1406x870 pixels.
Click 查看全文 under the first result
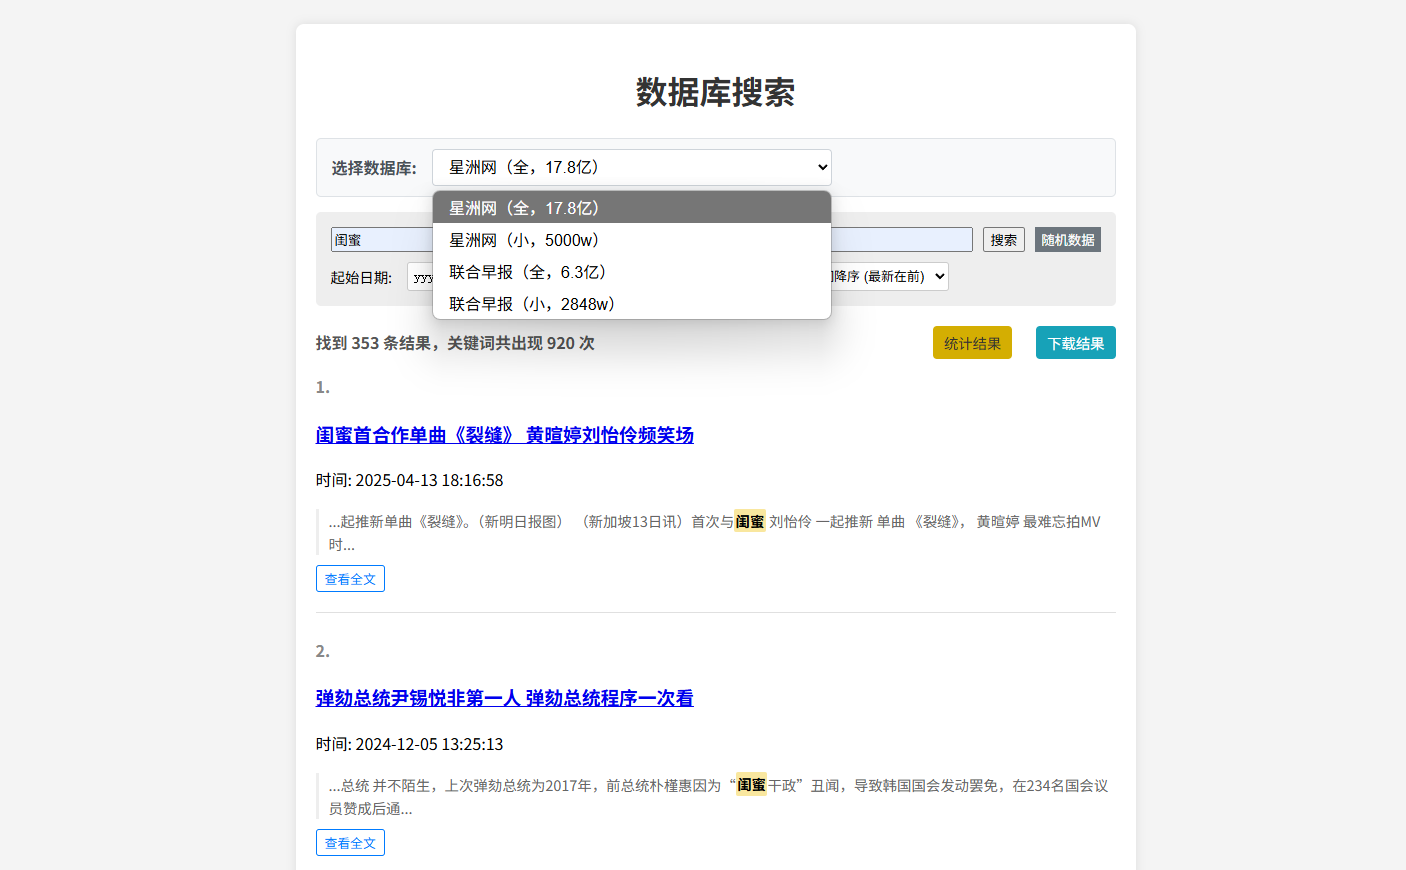pyautogui.click(x=350, y=578)
